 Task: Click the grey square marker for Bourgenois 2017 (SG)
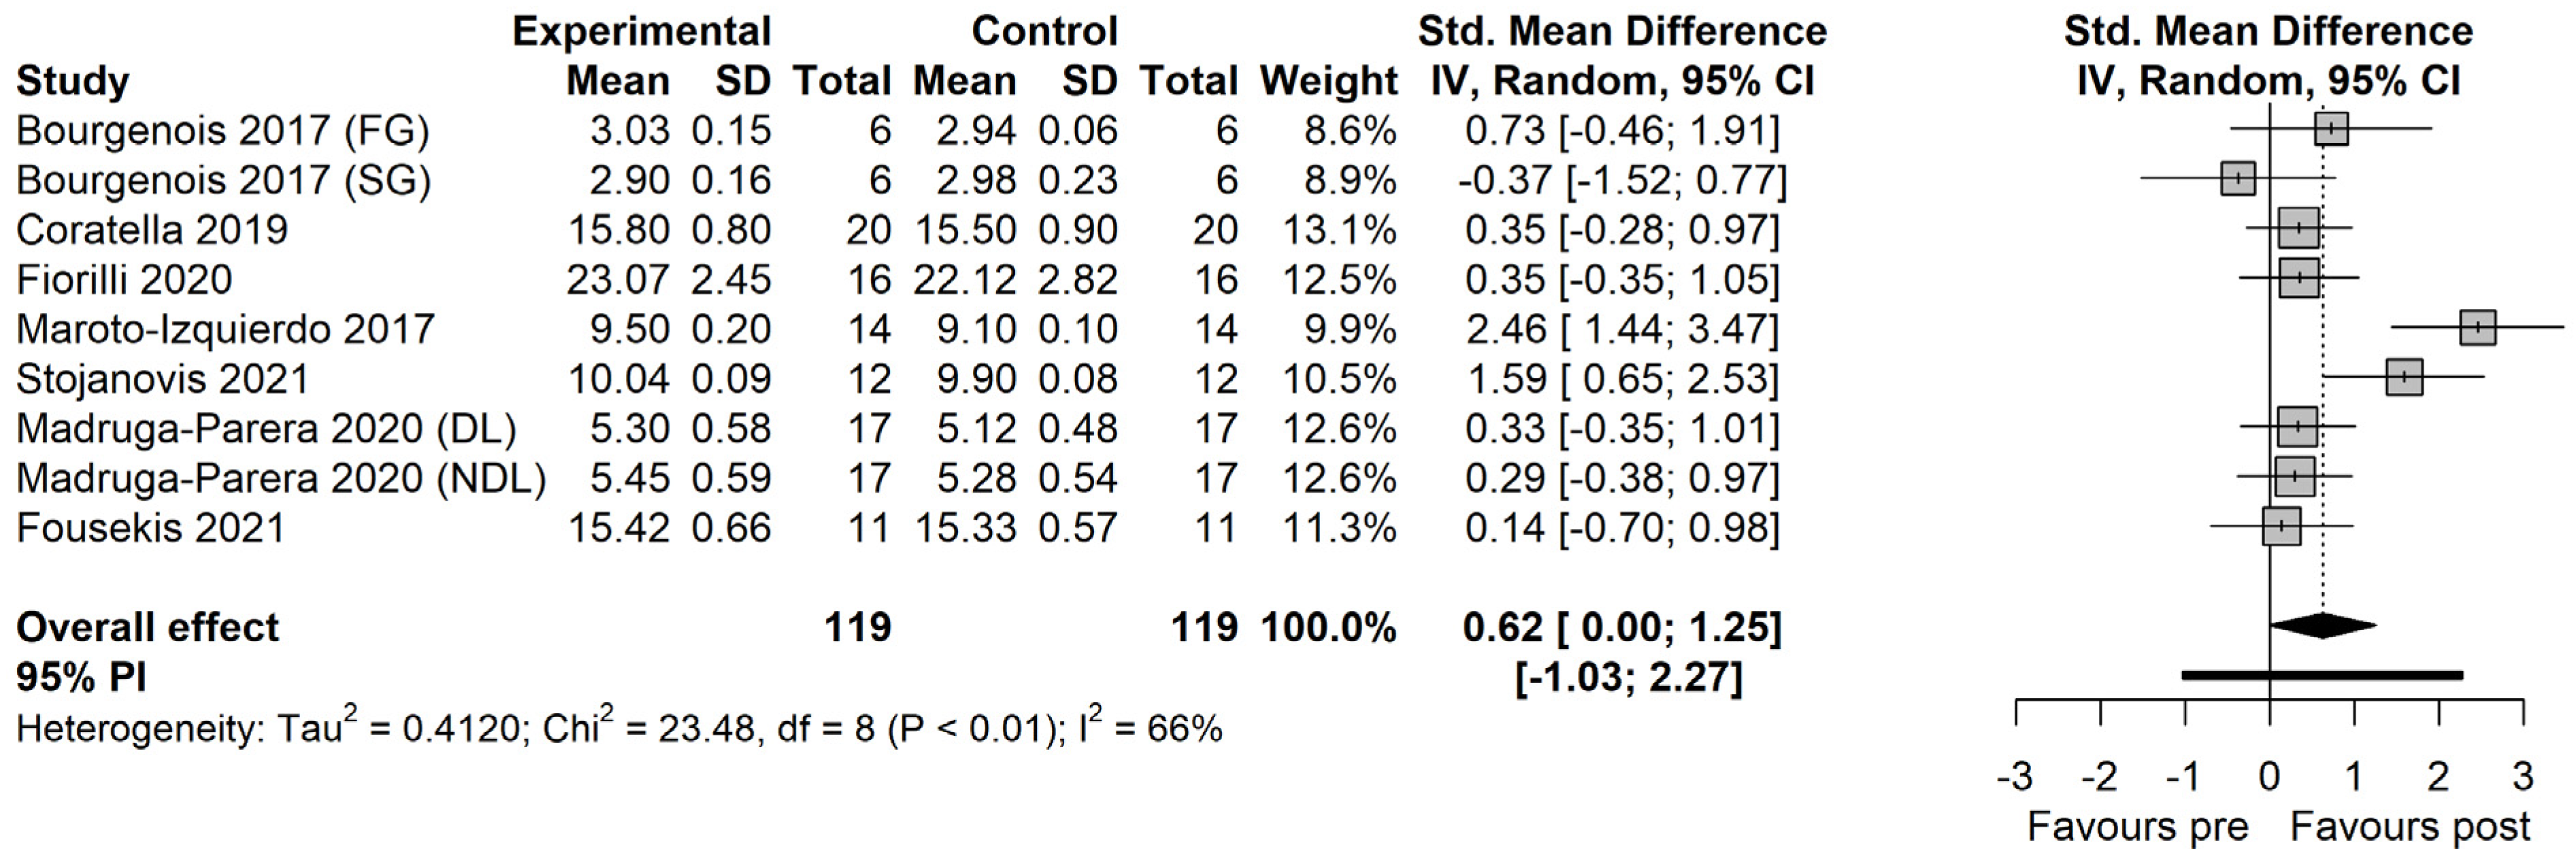point(2238,179)
